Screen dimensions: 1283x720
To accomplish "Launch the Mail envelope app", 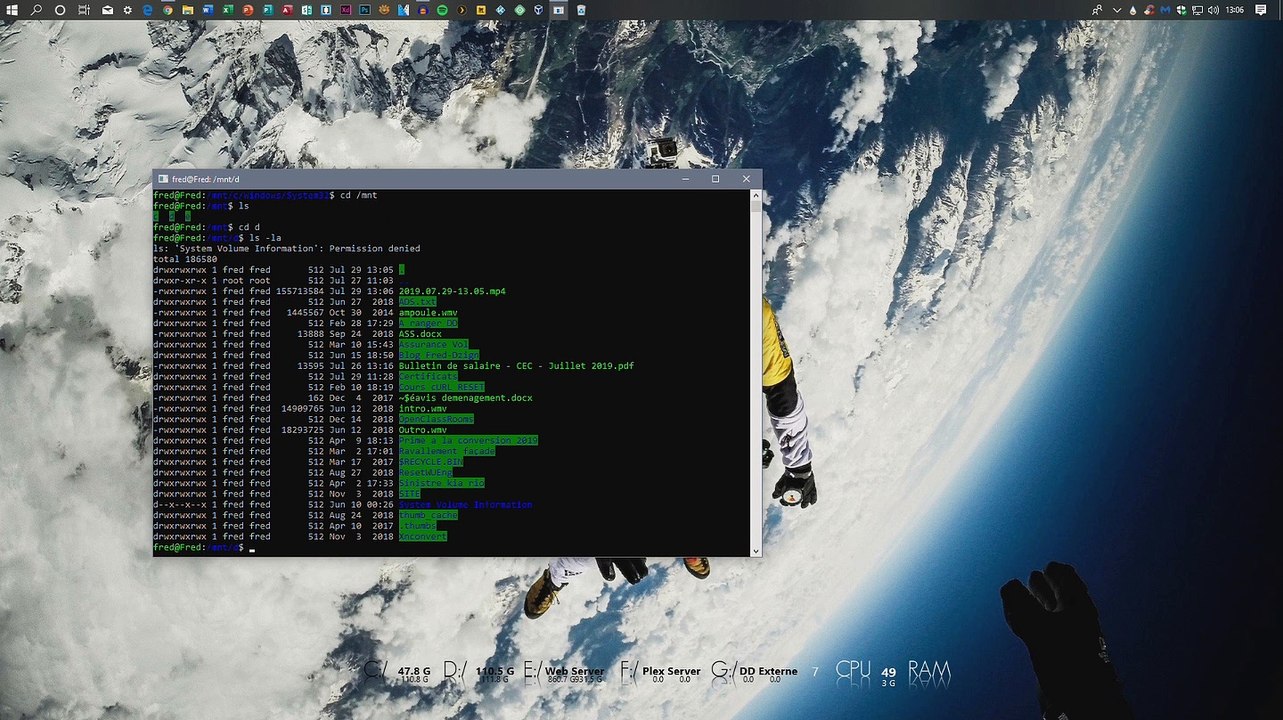I will pyautogui.click(x=107, y=10).
